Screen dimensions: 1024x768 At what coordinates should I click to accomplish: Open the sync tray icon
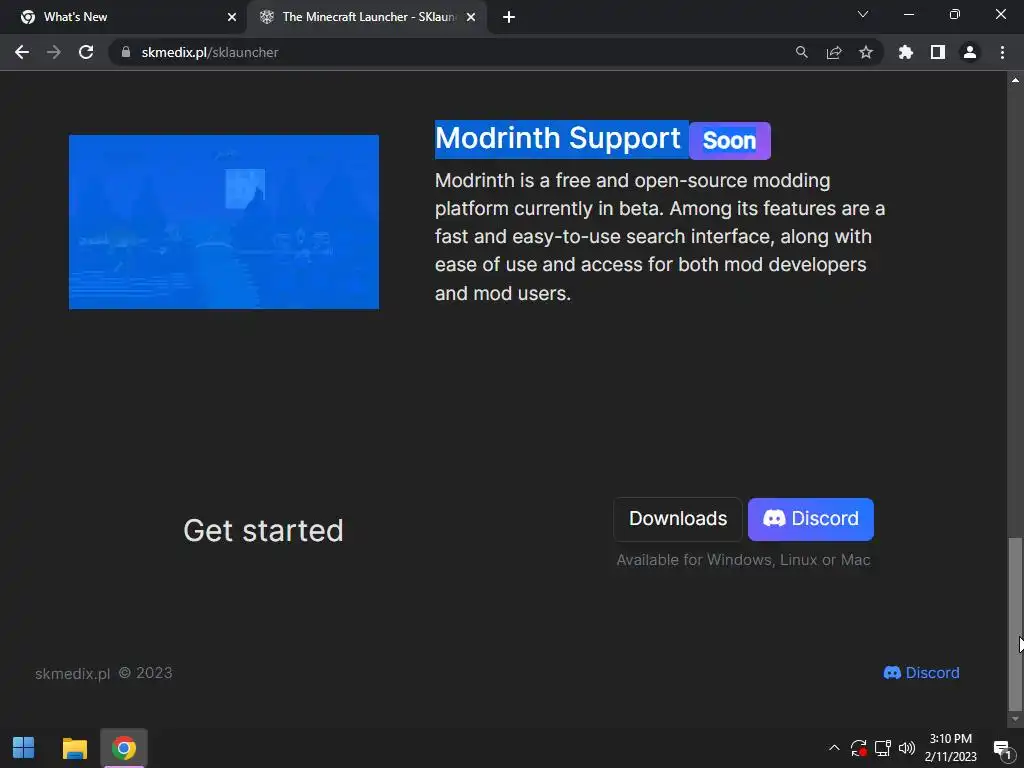(859, 748)
